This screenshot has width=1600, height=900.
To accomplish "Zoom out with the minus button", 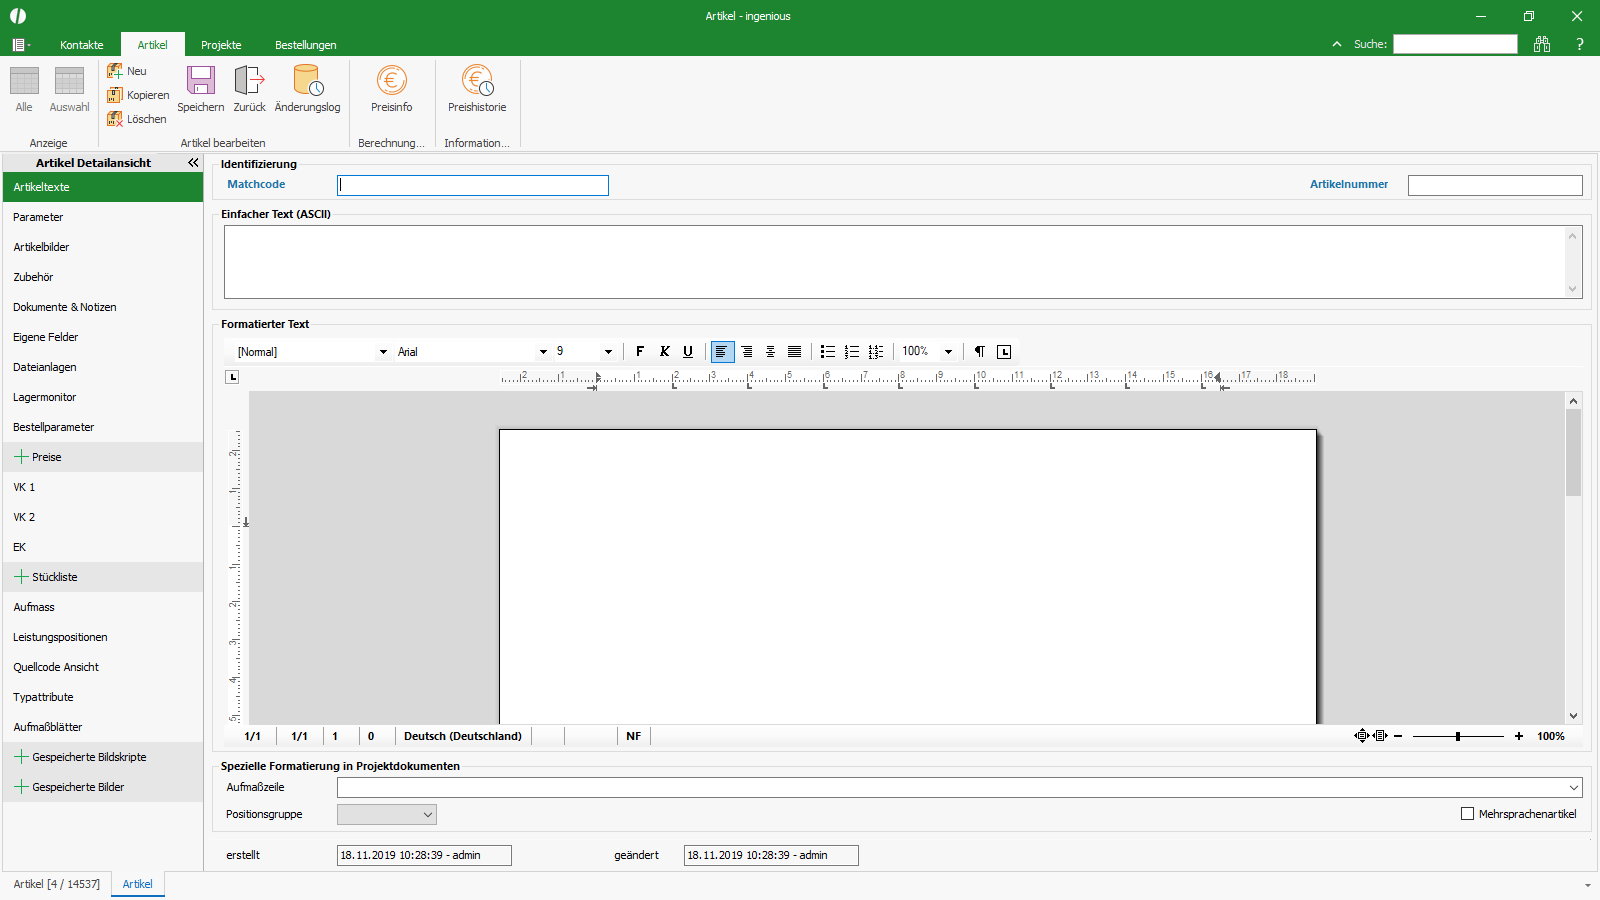I will [x=1398, y=736].
